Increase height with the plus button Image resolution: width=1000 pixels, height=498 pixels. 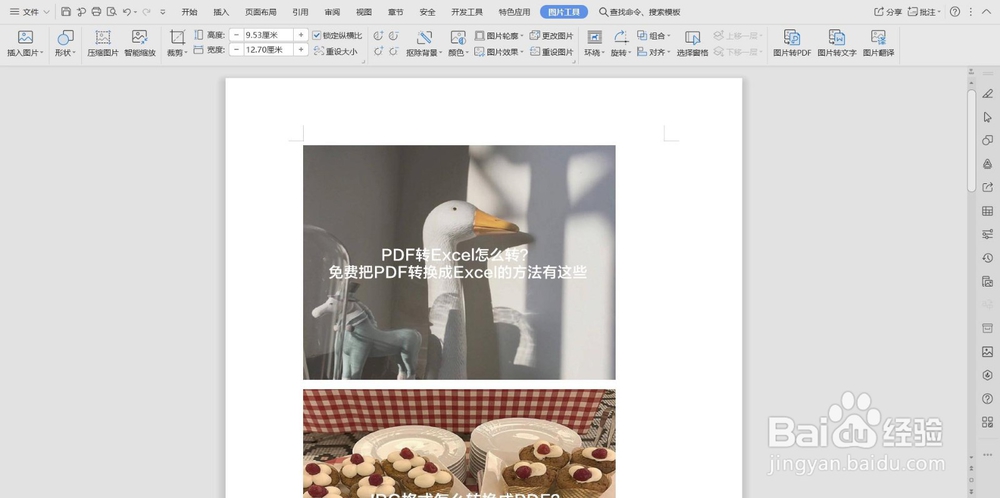tap(301, 35)
